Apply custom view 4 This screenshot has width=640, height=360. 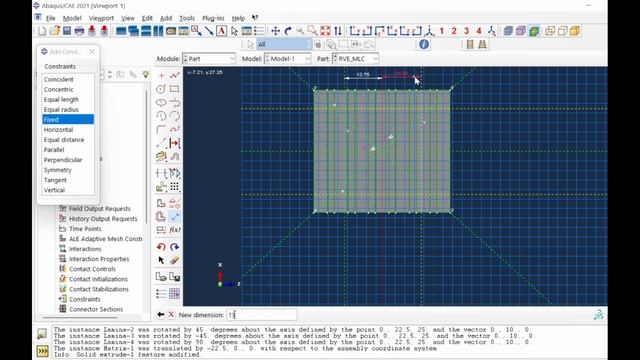pyautogui.click(x=479, y=31)
